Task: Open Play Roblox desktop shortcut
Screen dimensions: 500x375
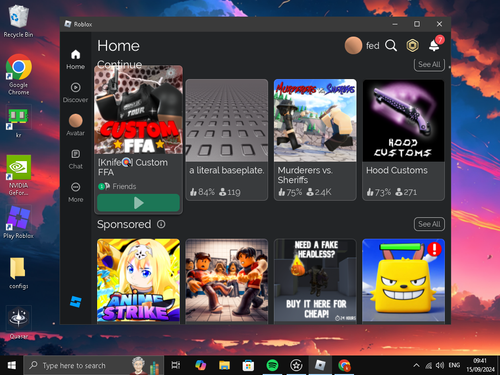Action: [x=18, y=222]
